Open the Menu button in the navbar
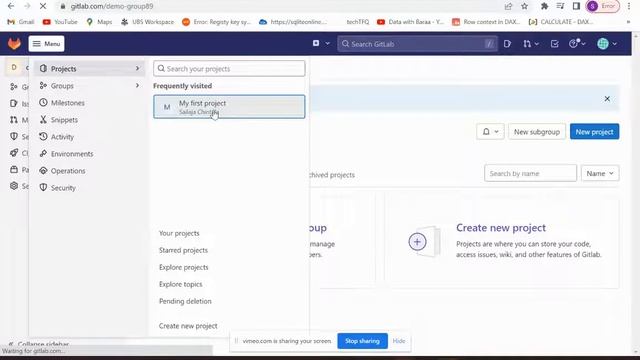640x360 pixels. pyautogui.click(x=46, y=44)
